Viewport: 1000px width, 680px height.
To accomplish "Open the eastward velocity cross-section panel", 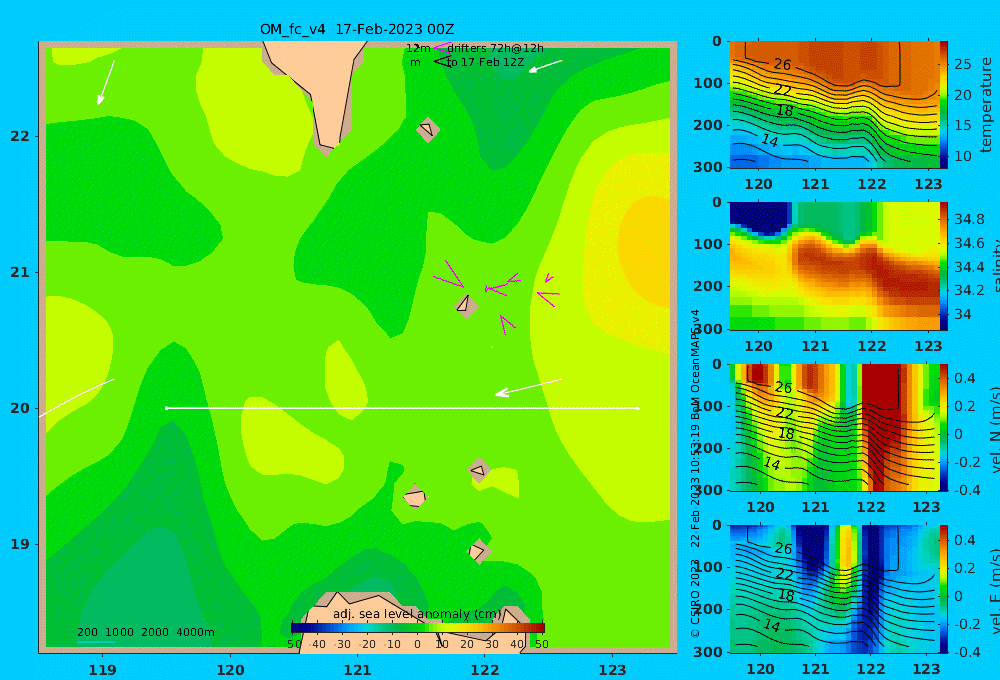I will point(834,589).
